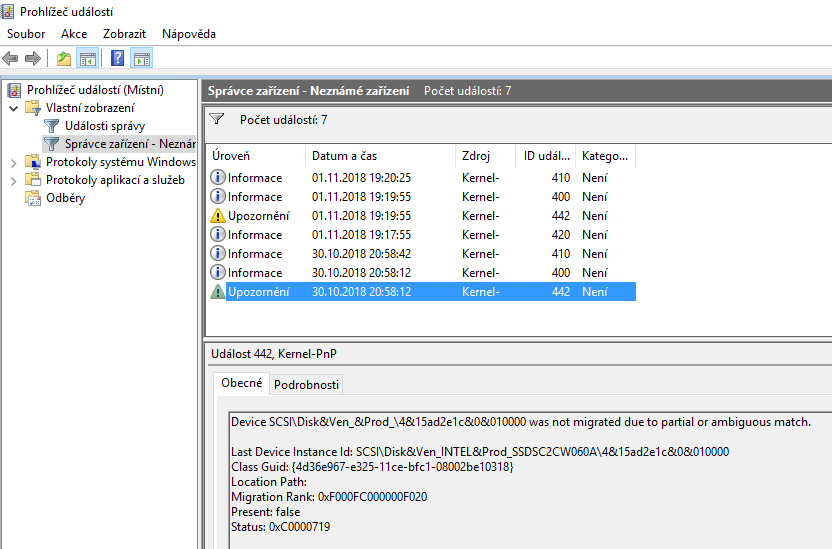This screenshot has height=549, width=832.
Task: Click icon of Prohlížeč událostí (Místní) root
Action: click(14, 90)
